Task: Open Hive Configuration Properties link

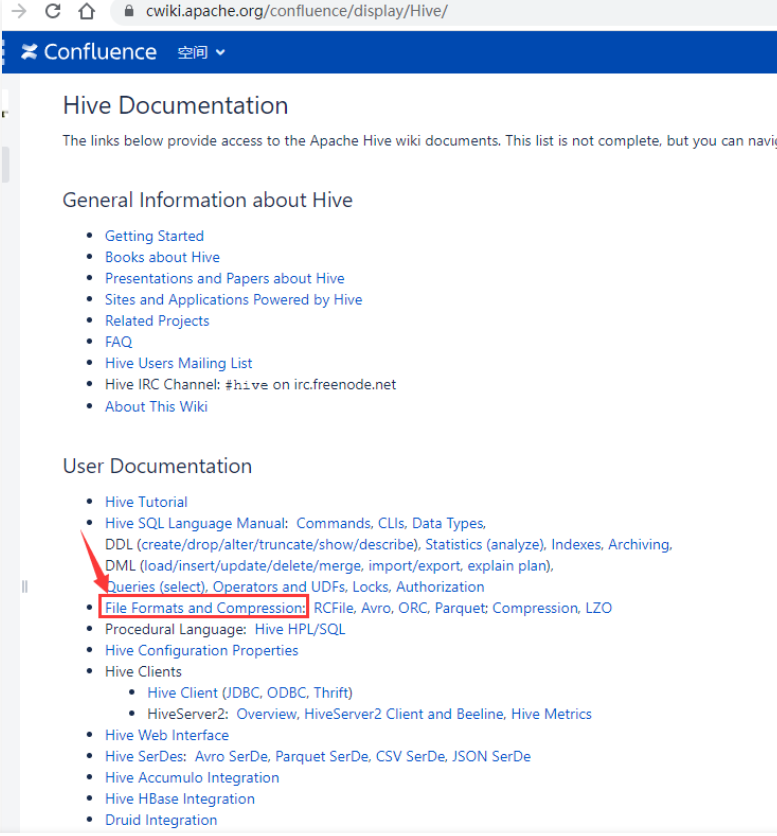Action: [202, 651]
